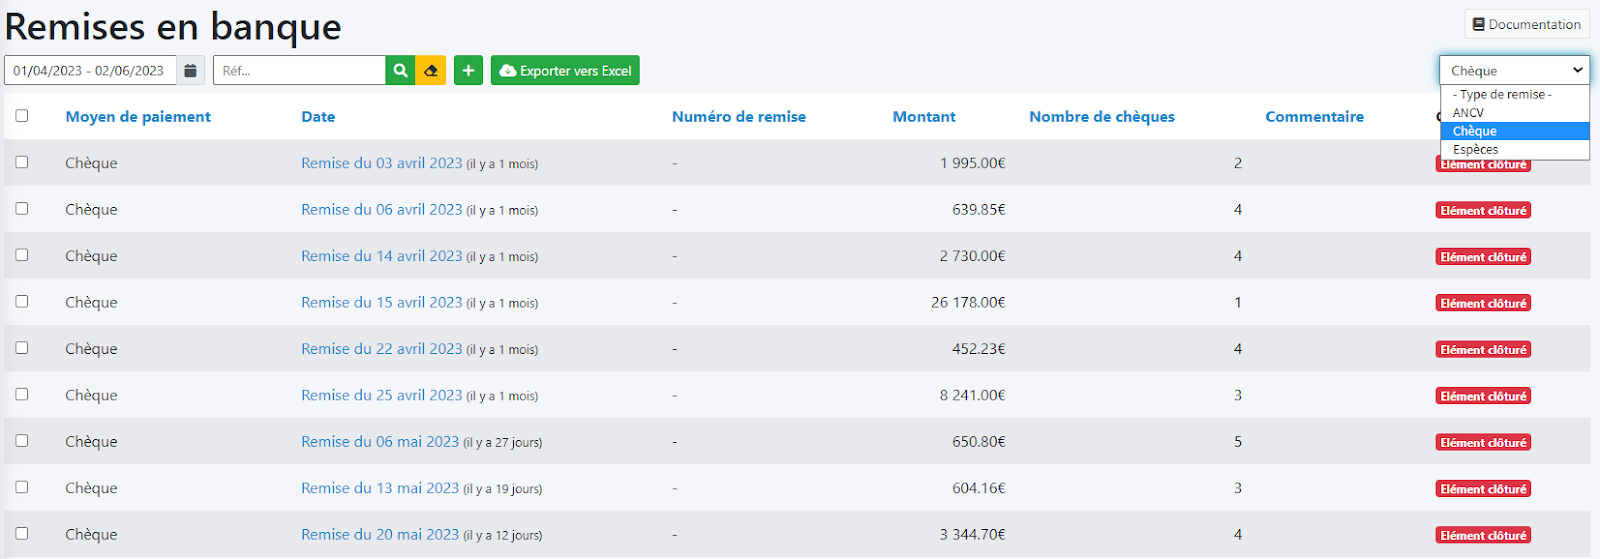Pick the '- Type de remise -' option
This screenshot has width=1600, height=559.
1502,94
